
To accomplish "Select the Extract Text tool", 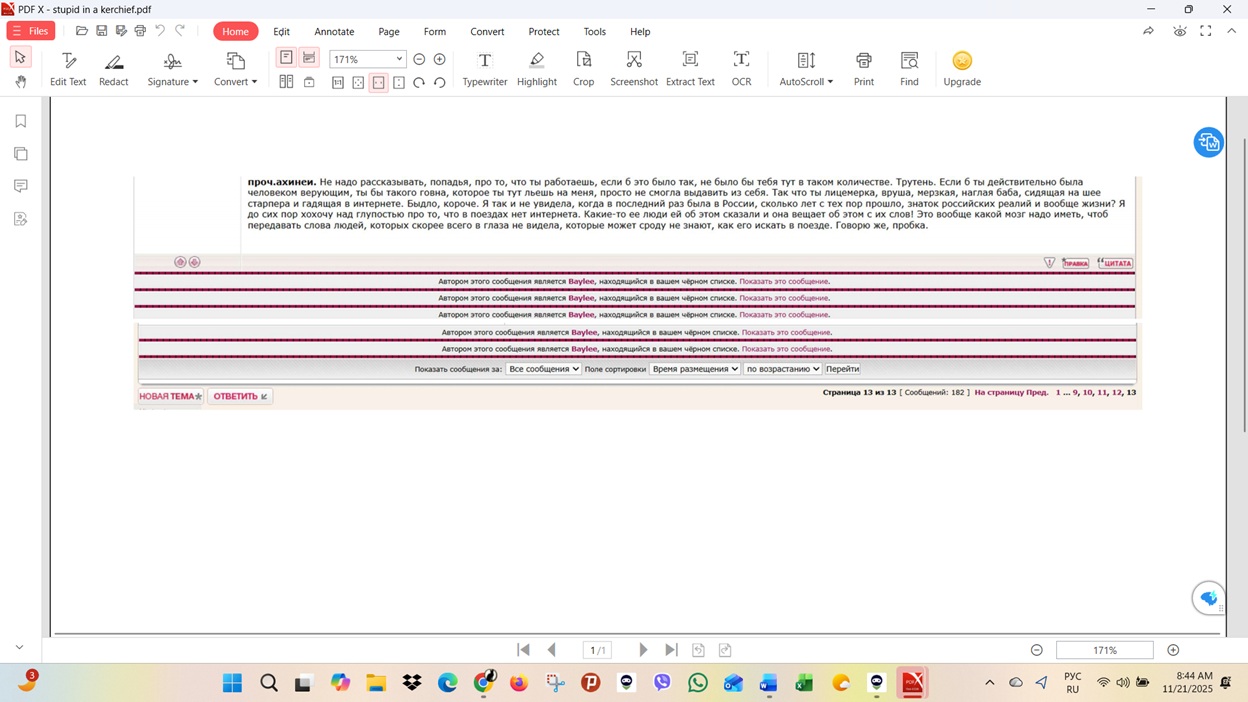I will [x=690, y=68].
